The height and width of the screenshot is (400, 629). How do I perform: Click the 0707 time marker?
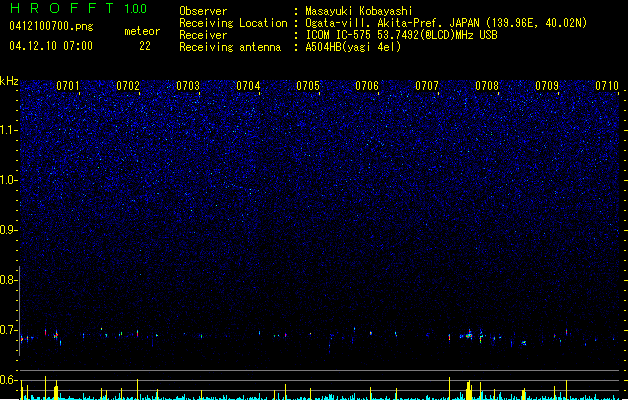tap(427, 86)
